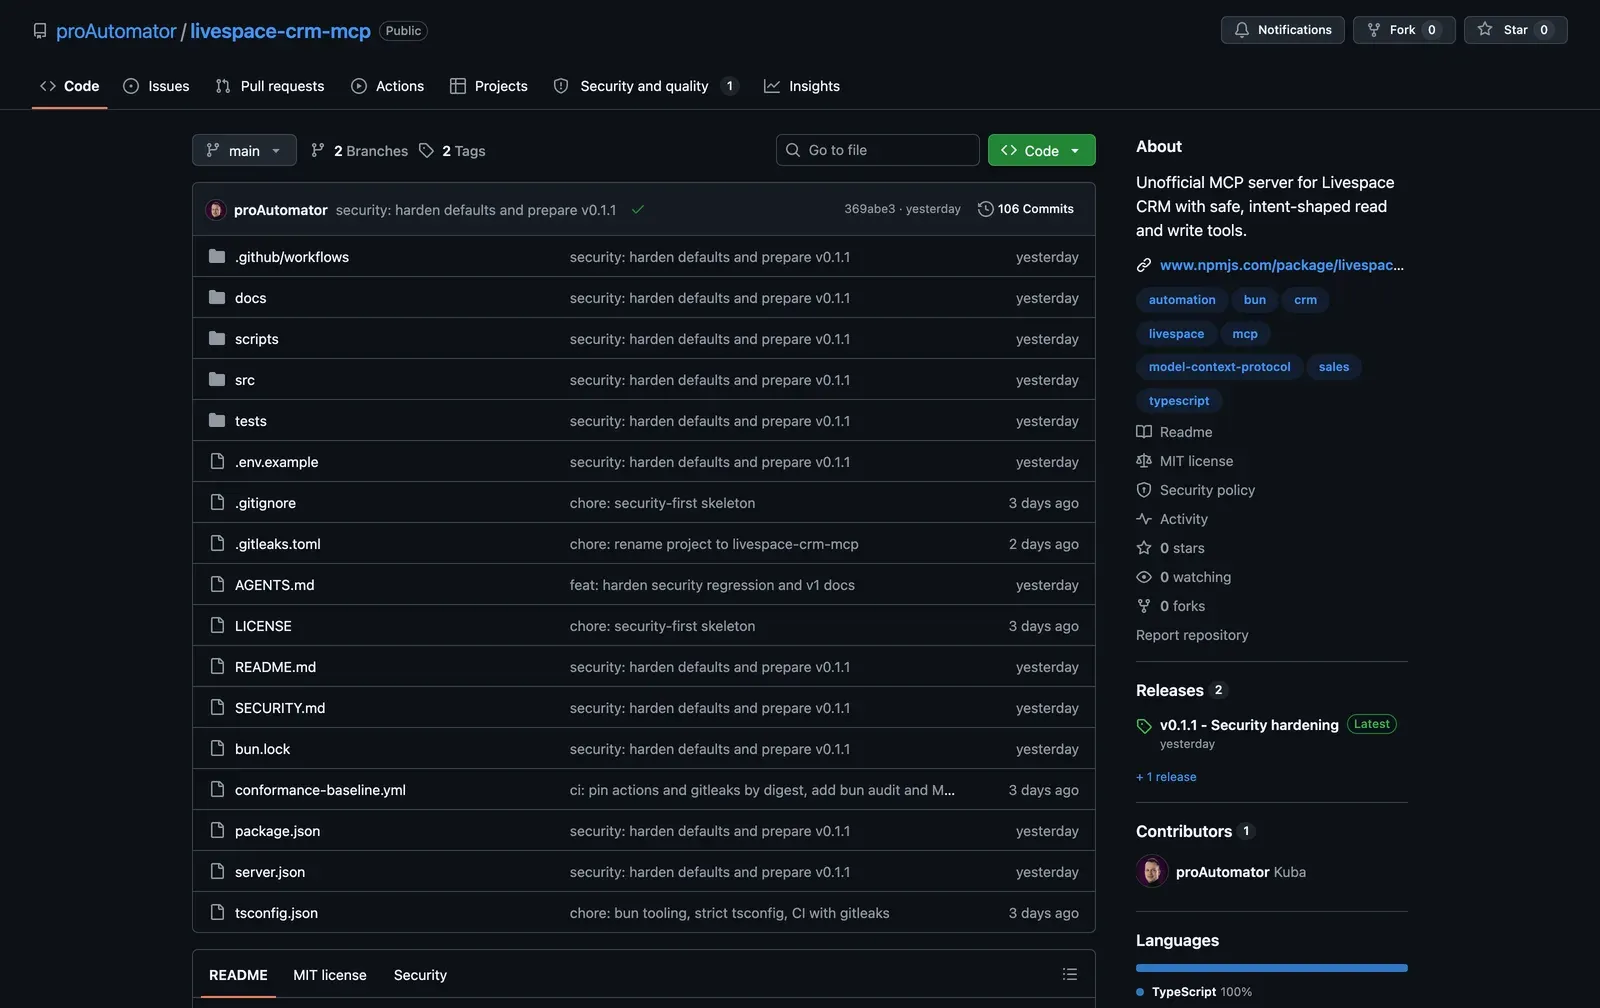The height and width of the screenshot is (1008, 1600).
Task: Click the stars icon in About
Action: 1144,548
